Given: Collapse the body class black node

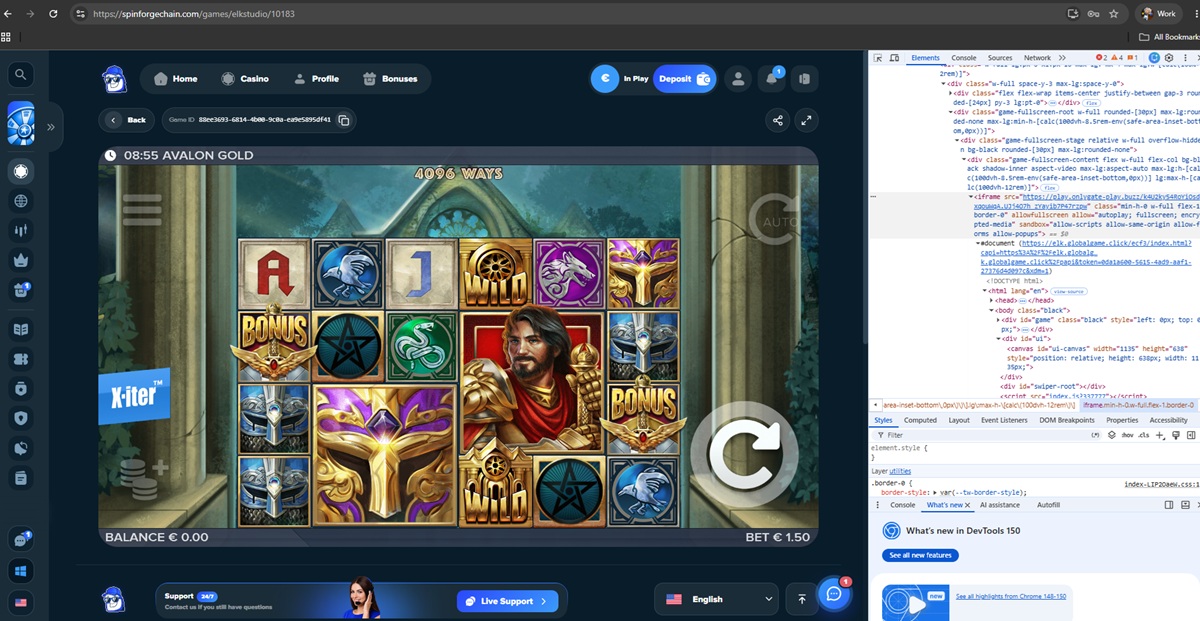Looking at the screenshot, I should tap(992, 310).
